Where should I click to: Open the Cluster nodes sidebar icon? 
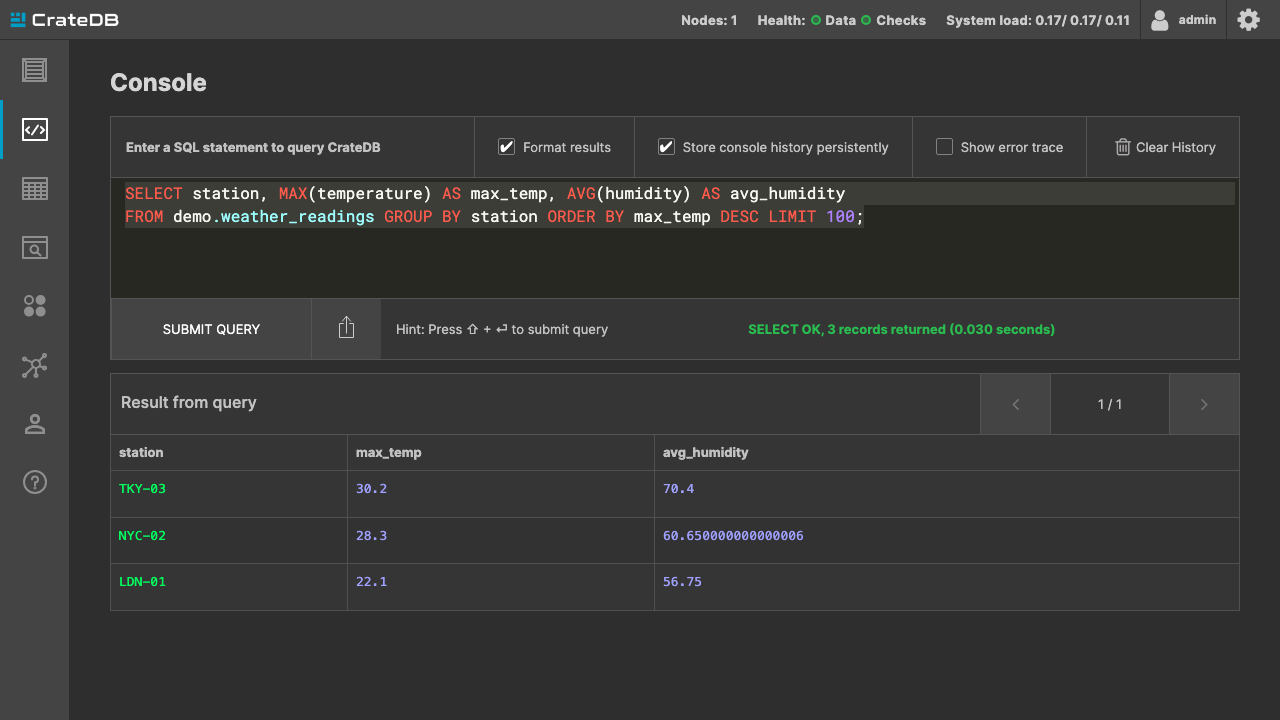[34, 366]
